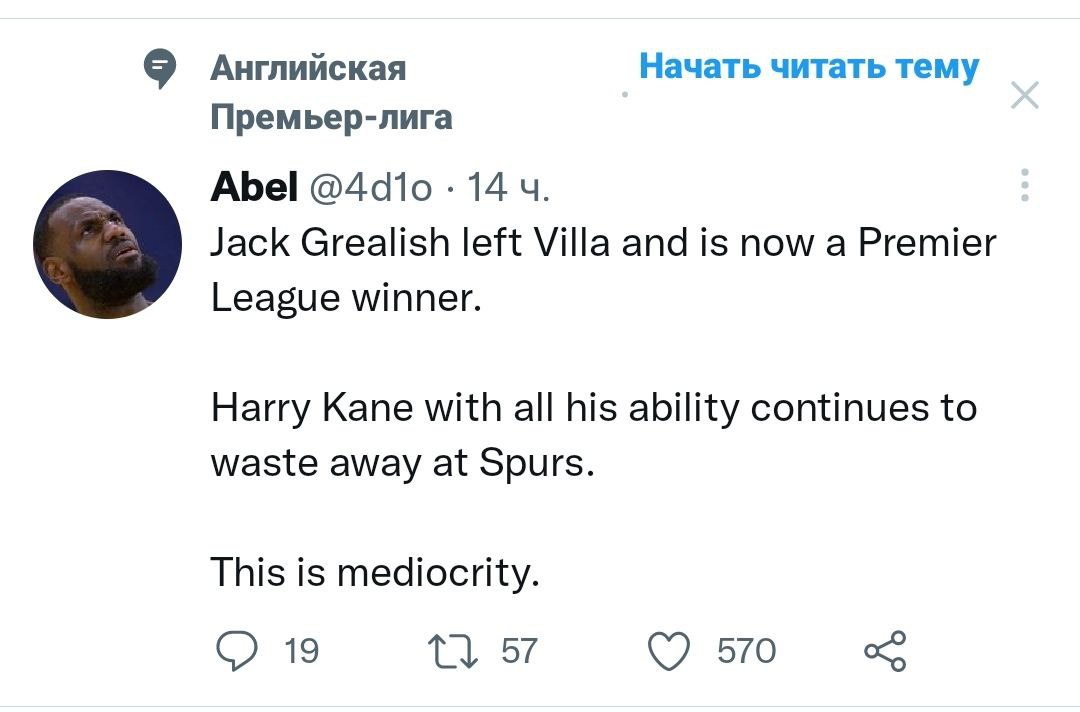Open the three-dot more options menu
The height and width of the screenshot is (712, 1080).
(x=1025, y=185)
